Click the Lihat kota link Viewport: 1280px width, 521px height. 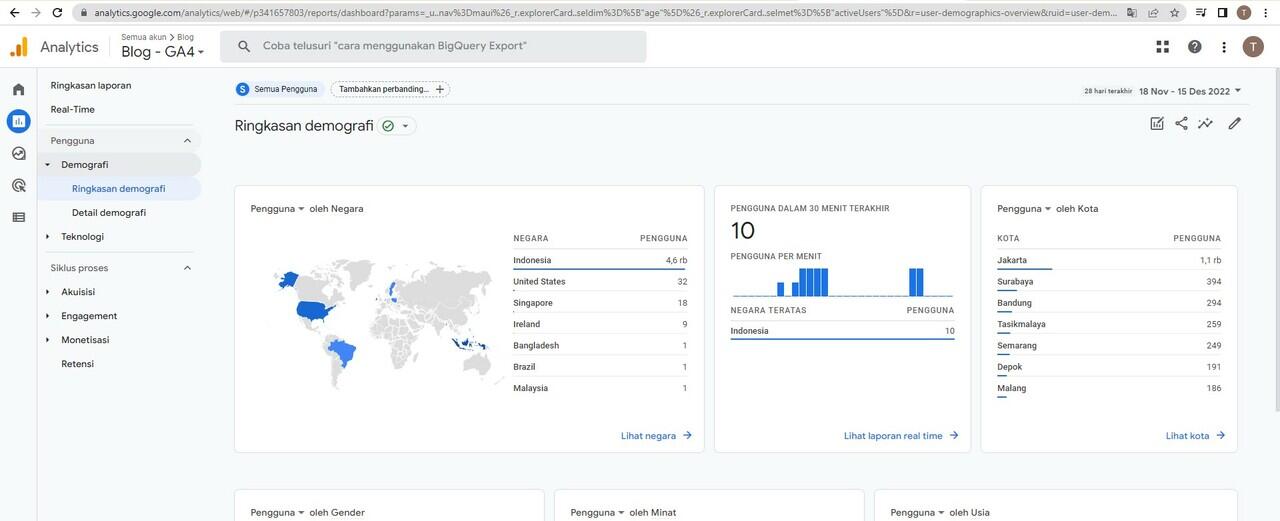pos(1195,436)
